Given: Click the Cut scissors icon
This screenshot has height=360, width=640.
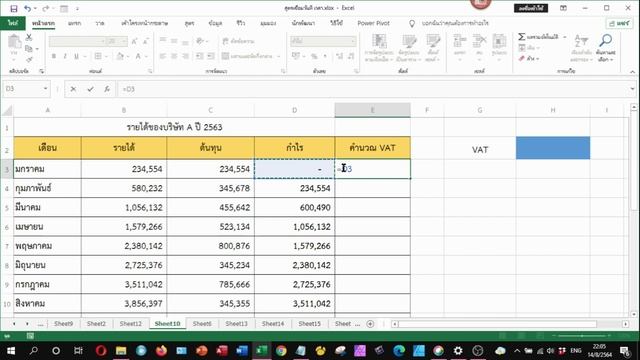Looking at the screenshot, I should (x=29, y=38).
